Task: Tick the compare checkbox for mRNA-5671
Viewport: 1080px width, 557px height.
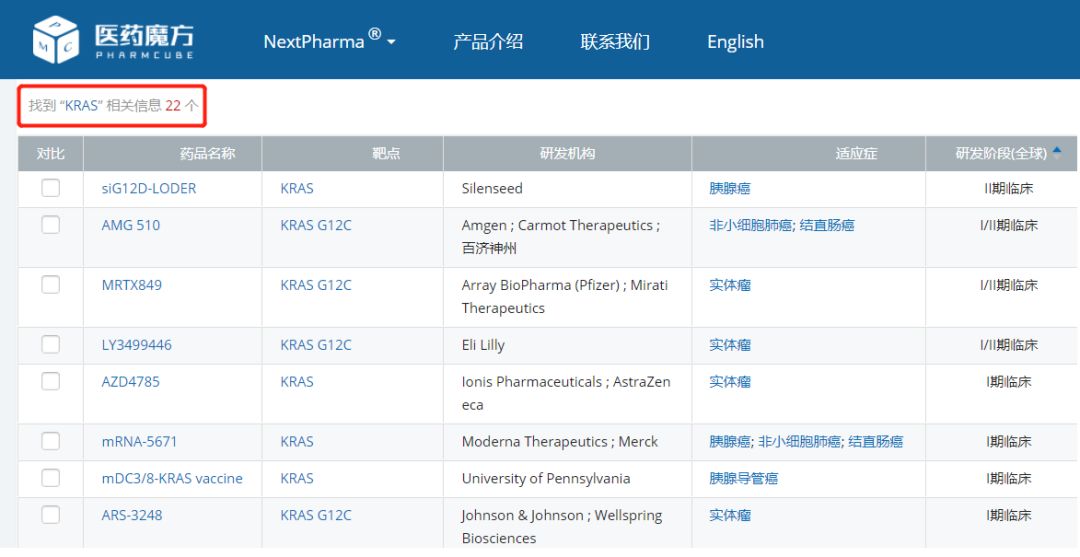Action: click(x=50, y=441)
